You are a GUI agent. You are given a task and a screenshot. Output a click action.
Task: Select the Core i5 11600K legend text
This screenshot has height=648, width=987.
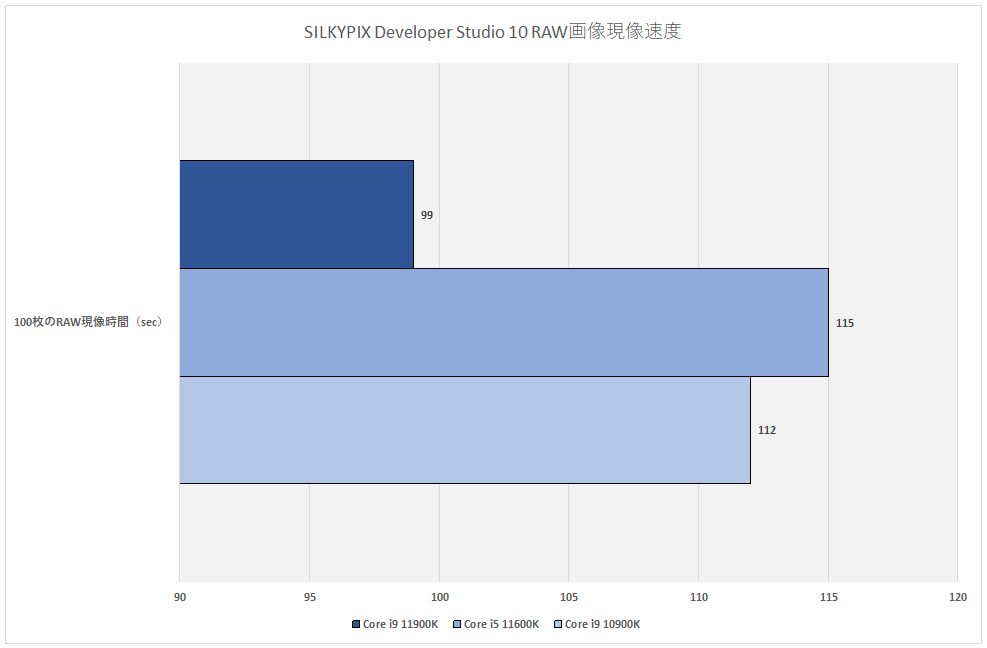click(x=501, y=625)
